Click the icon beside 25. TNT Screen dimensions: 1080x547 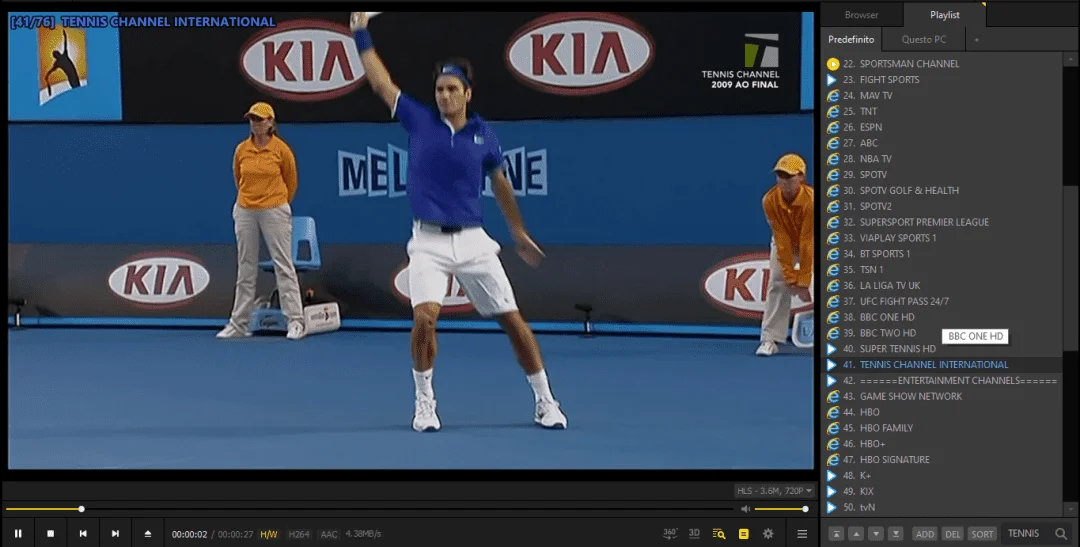(x=833, y=111)
